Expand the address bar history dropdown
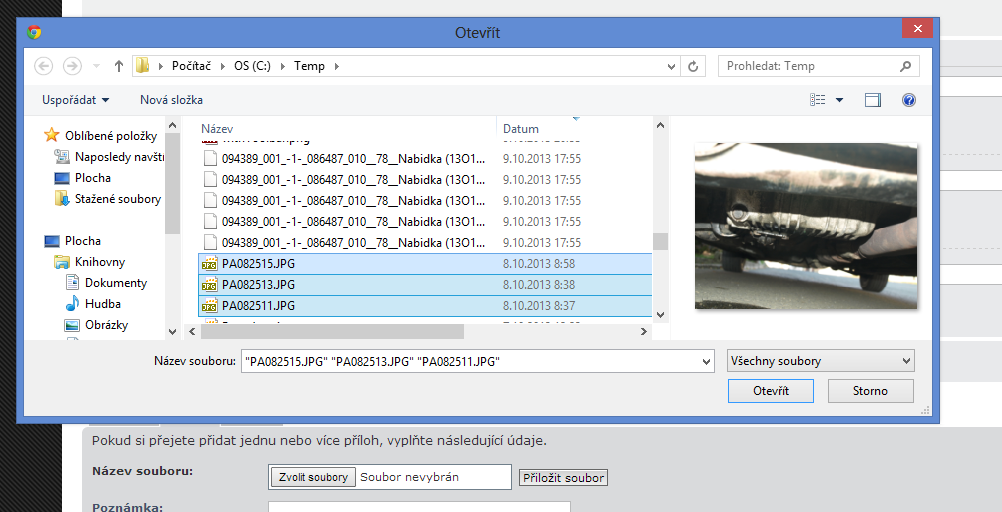Viewport: 1002px width, 512px height. [672, 66]
